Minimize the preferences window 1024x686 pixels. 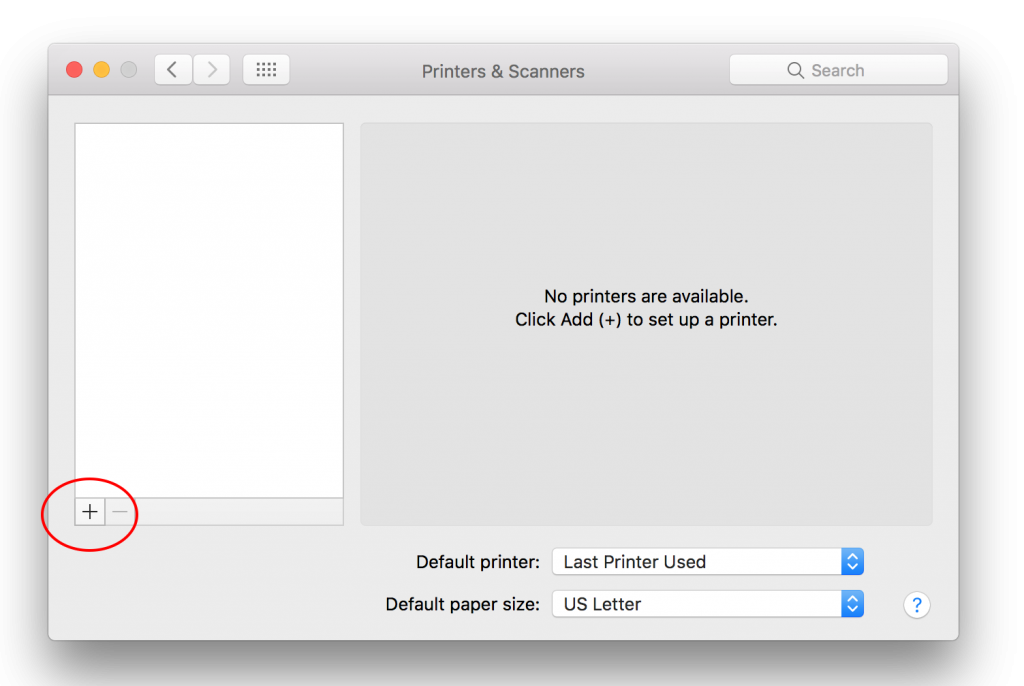coord(101,69)
